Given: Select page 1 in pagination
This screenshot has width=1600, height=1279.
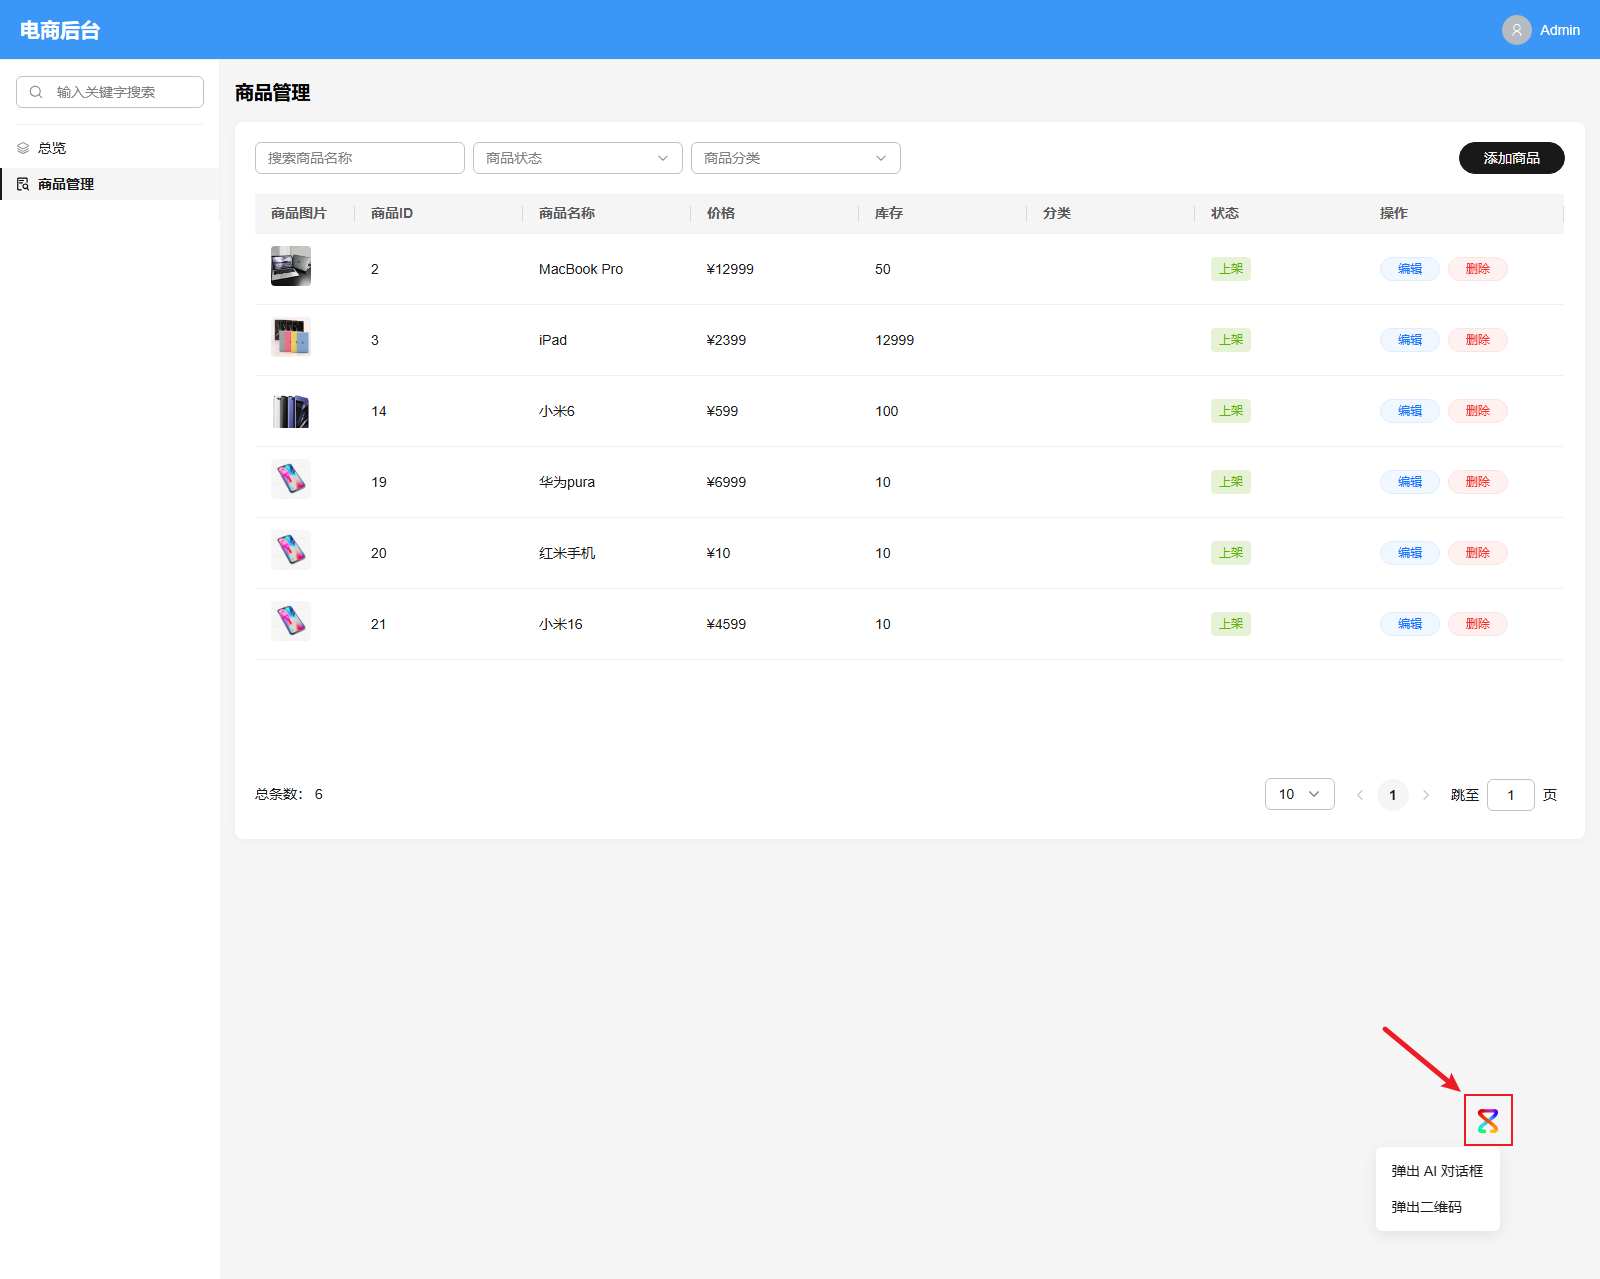Looking at the screenshot, I should coord(1393,795).
